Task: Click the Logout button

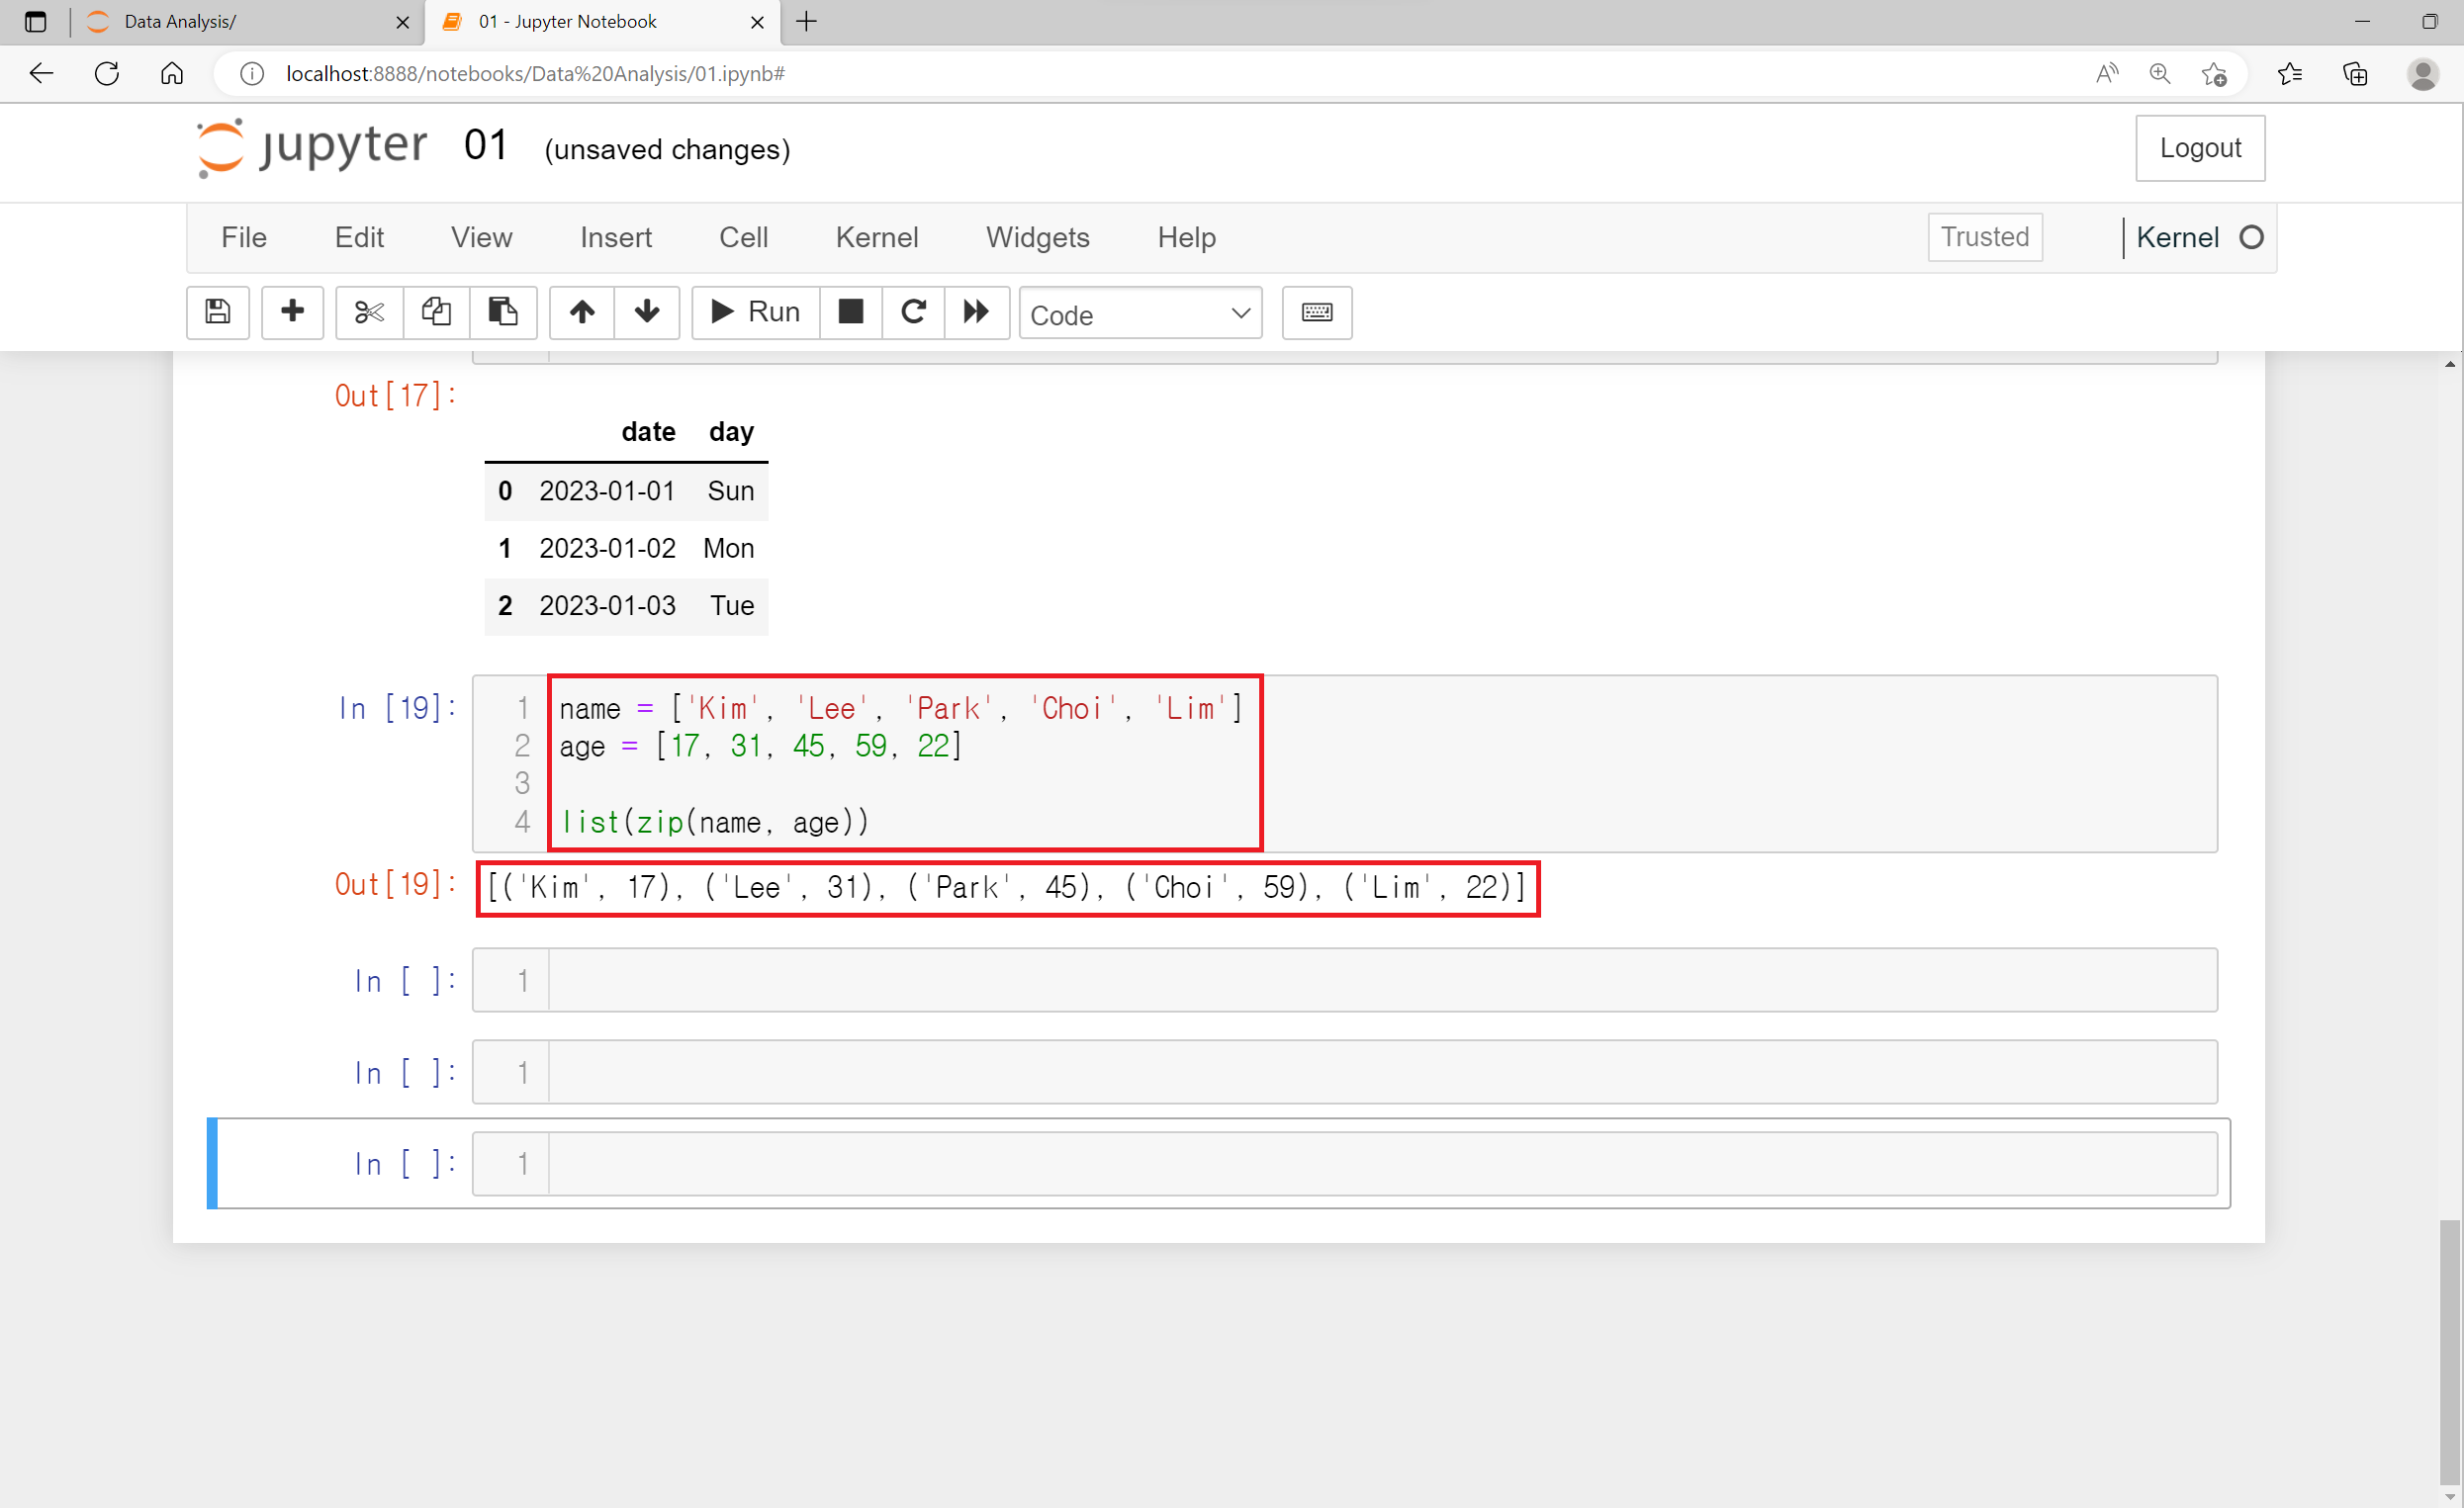Action: [x=2199, y=148]
